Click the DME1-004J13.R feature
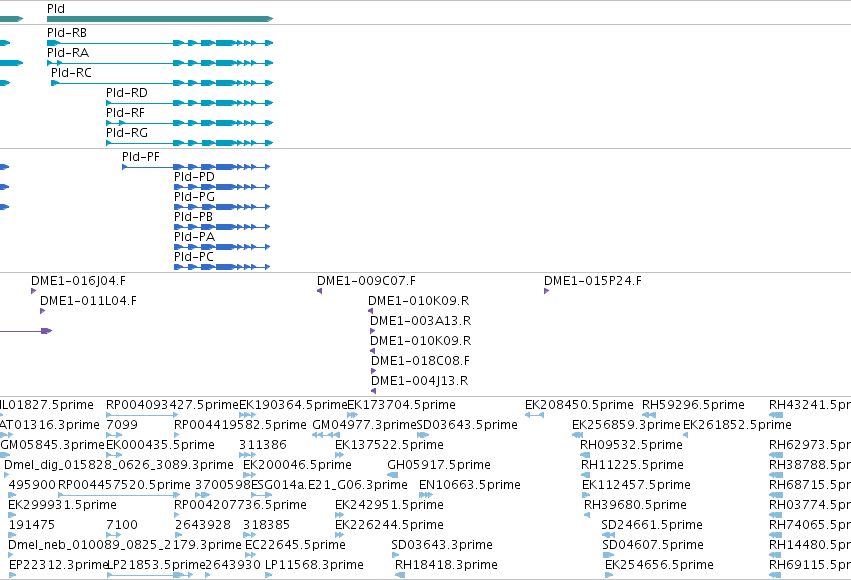Screen dimensions: 851x580 373,391
